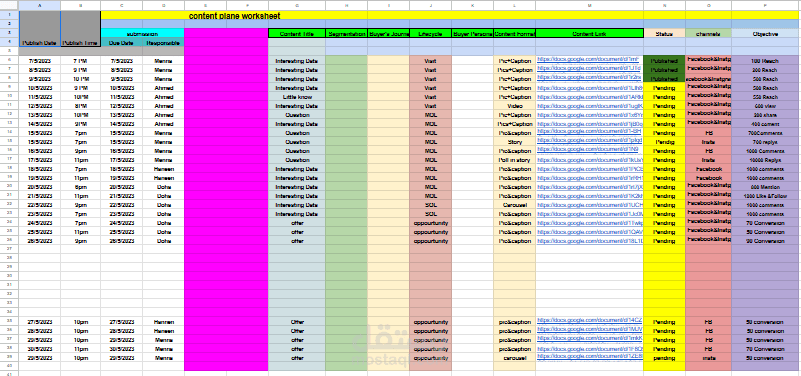Click the 'Due Date' header cell
This screenshot has height=376, width=801.
pyautogui.click(x=122, y=43)
